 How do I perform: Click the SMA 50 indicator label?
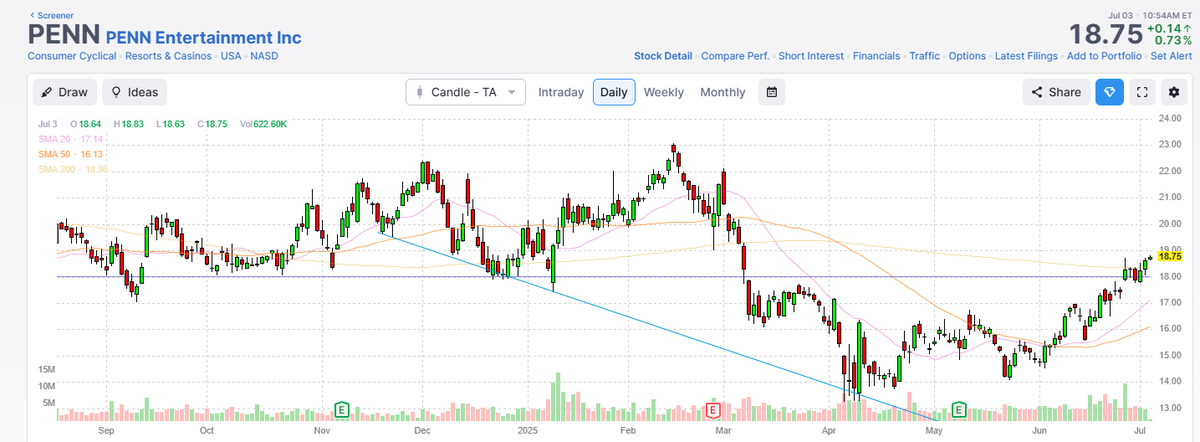(x=71, y=154)
